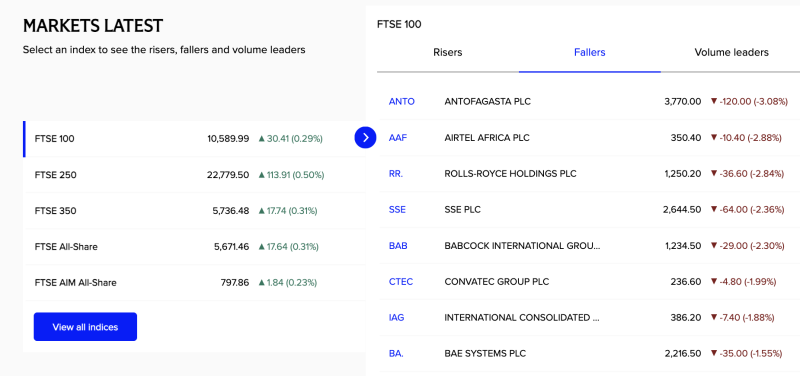Screen dimensions: 800x376
Task: Select the FTSE 350 index row
Action: coord(194,211)
